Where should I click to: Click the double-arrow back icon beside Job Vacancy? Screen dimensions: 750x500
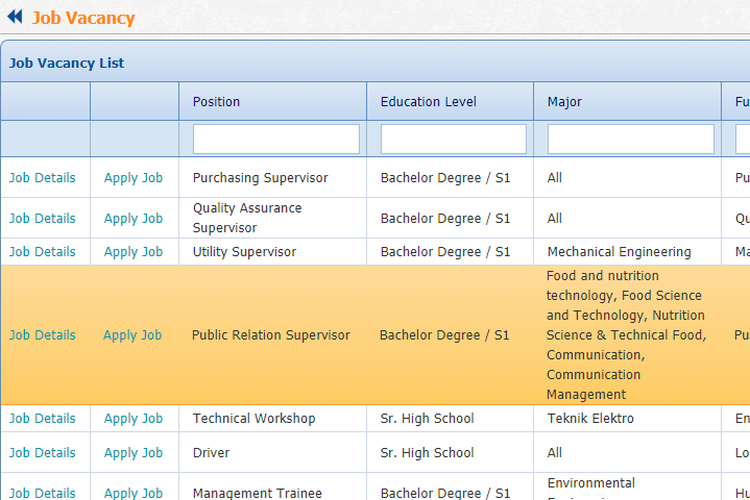(15, 17)
